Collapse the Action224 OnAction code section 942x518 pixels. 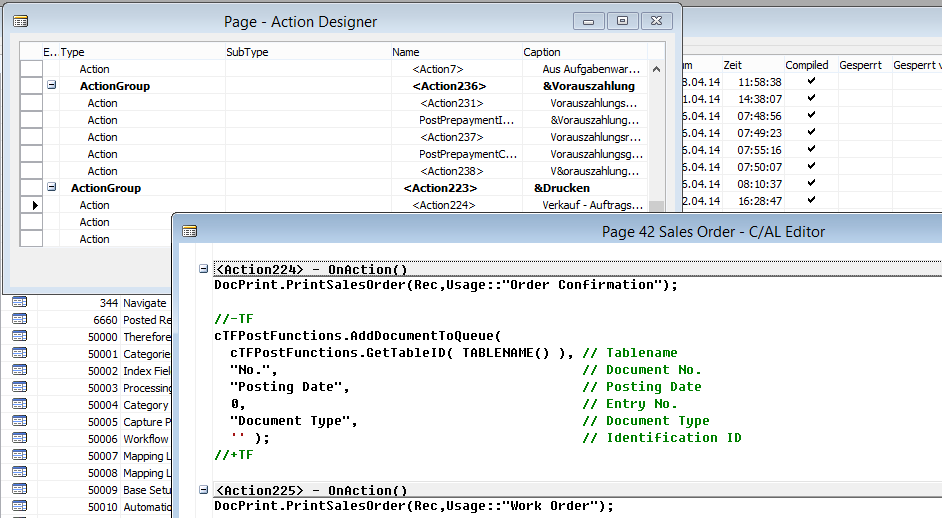[204, 269]
